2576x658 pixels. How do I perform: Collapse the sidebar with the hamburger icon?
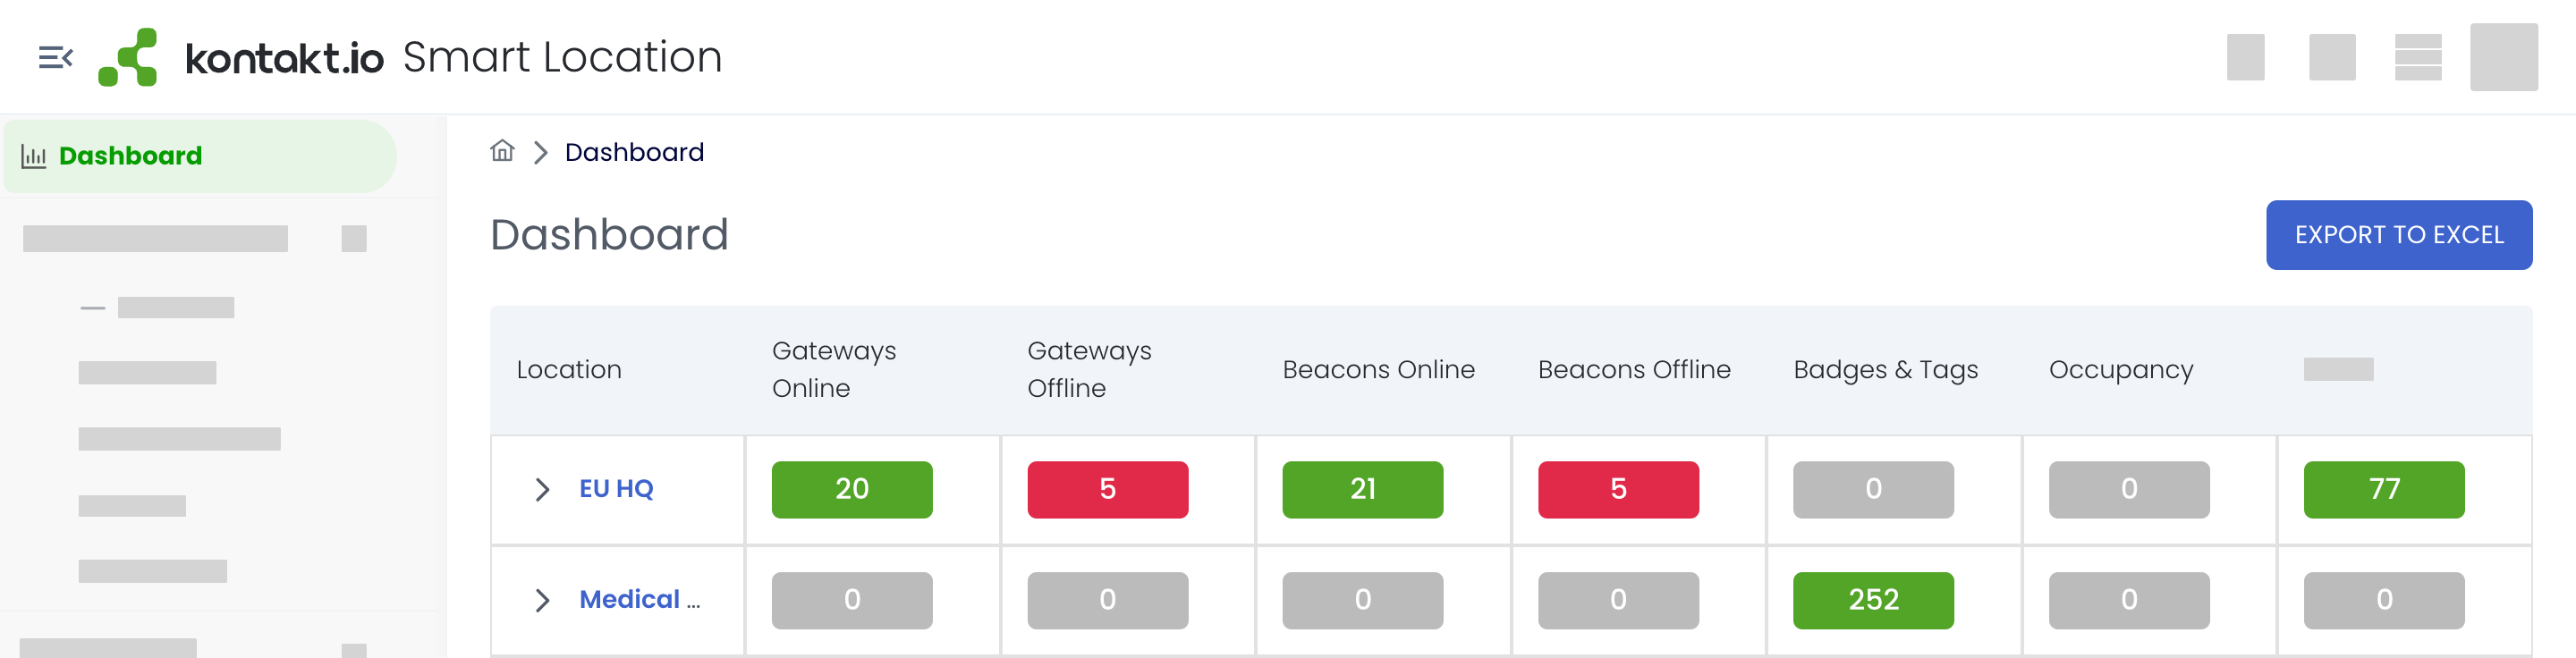pyautogui.click(x=55, y=58)
